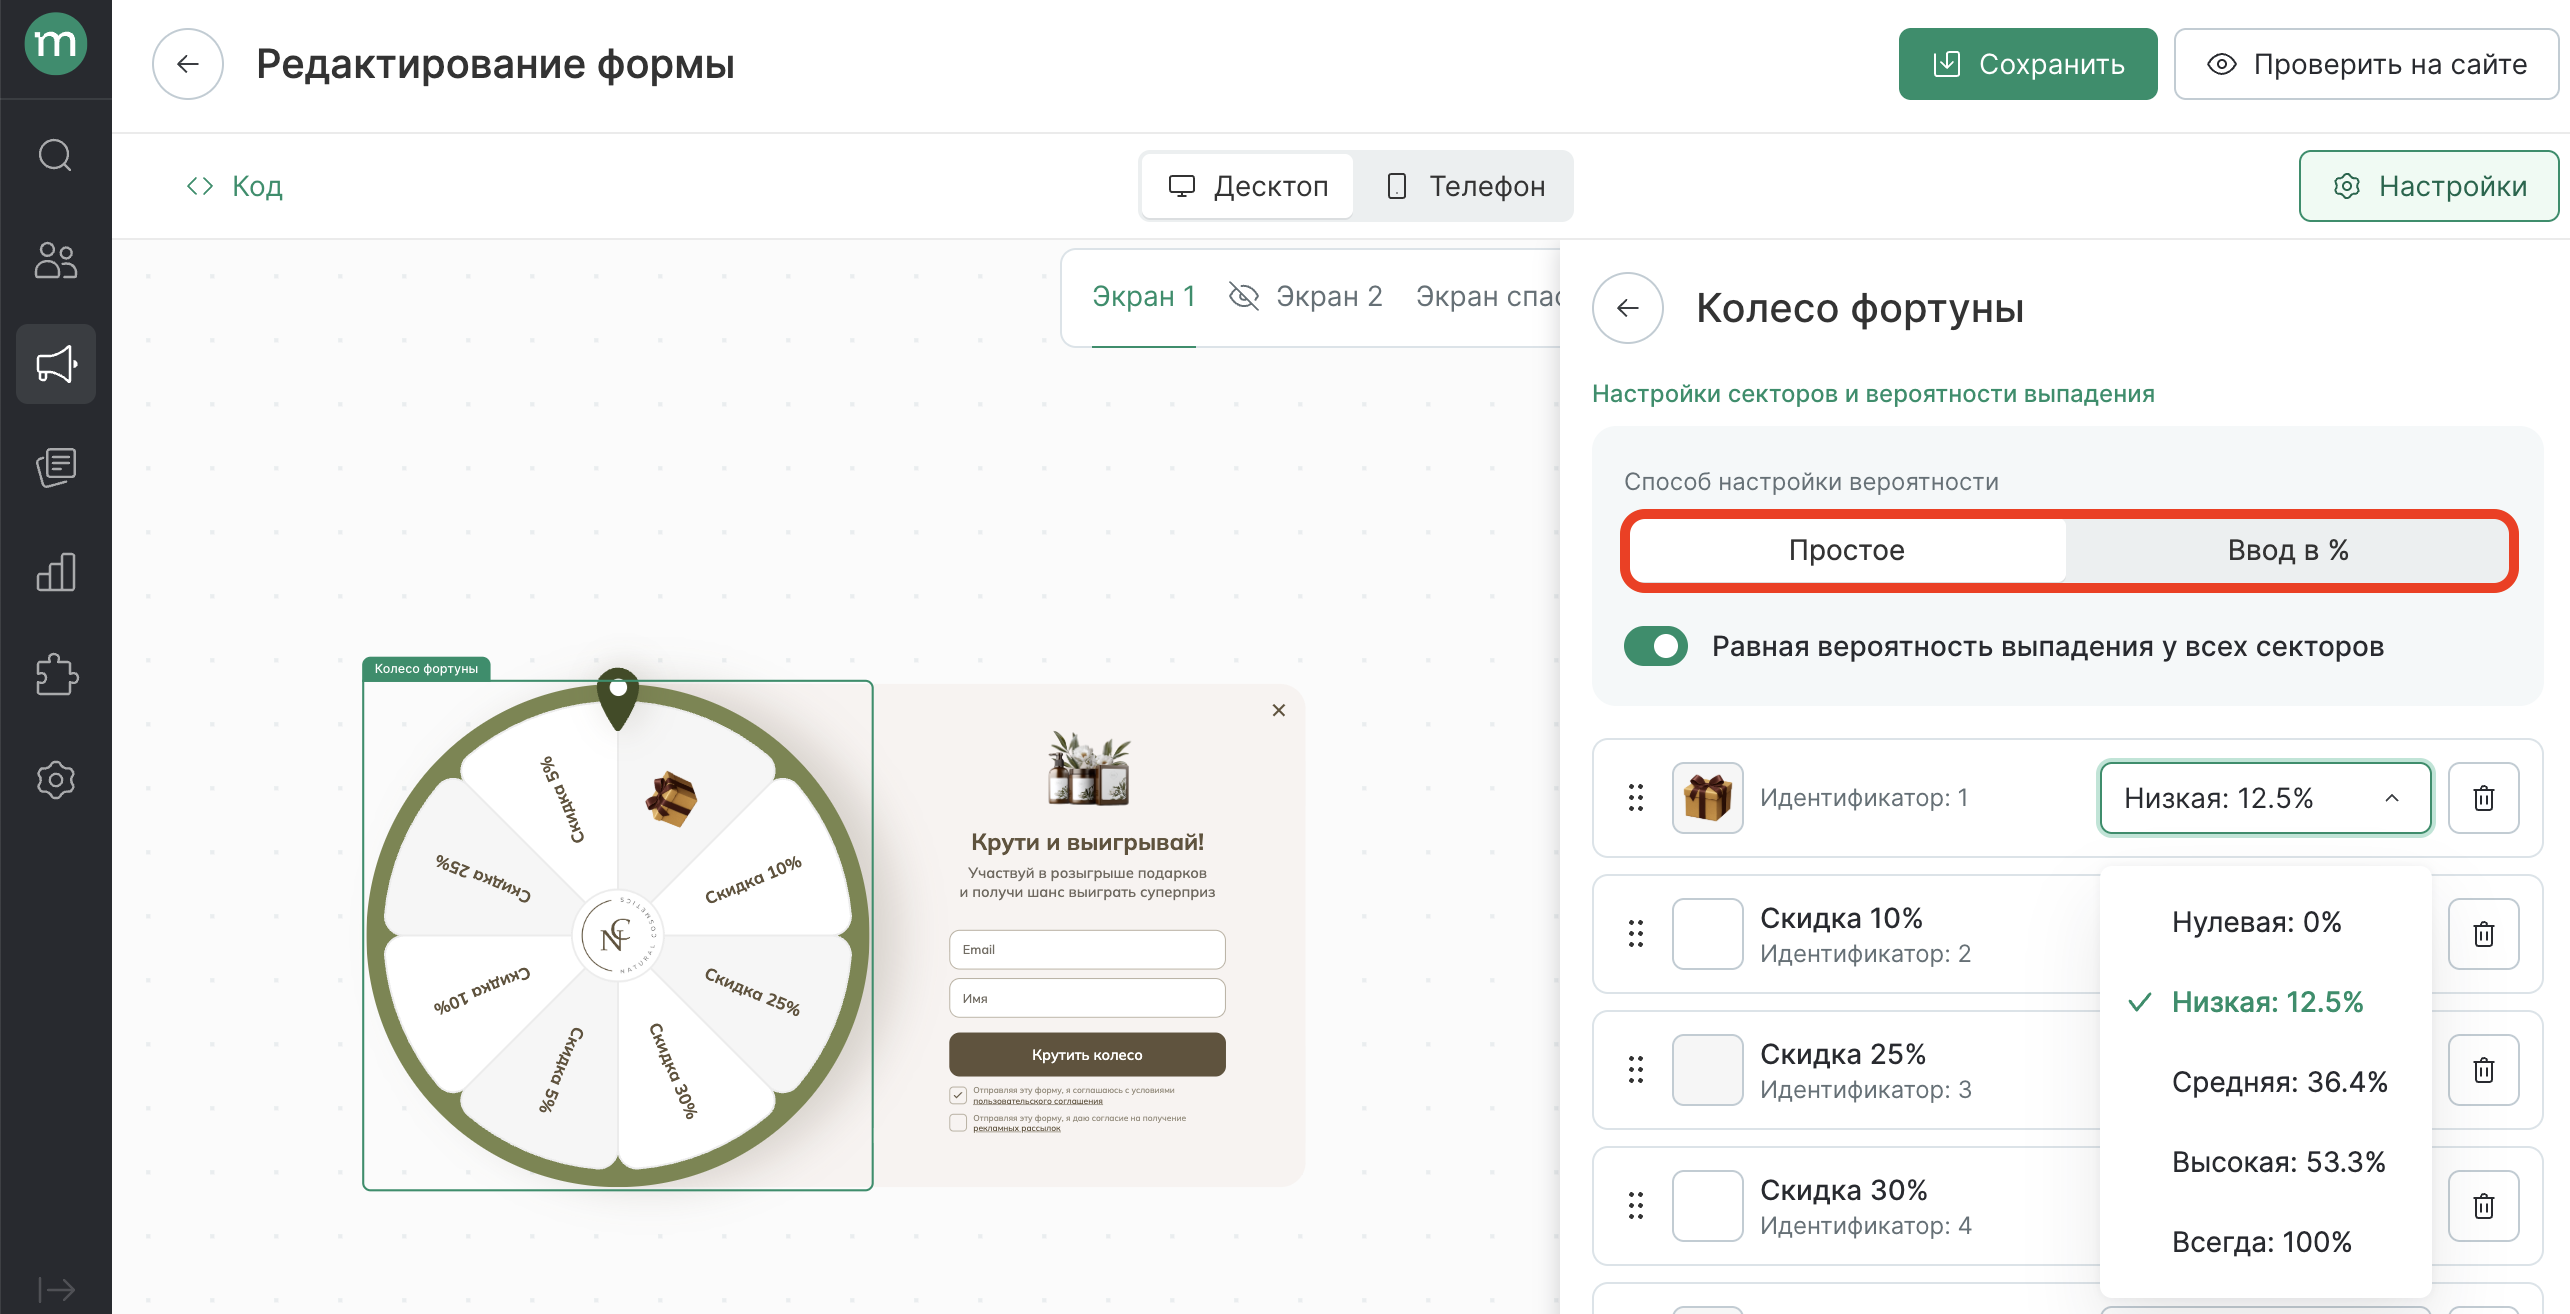Delete the sector with Идентификатор 1
This screenshot has width=2570, height=1314.
[2483, 798]
